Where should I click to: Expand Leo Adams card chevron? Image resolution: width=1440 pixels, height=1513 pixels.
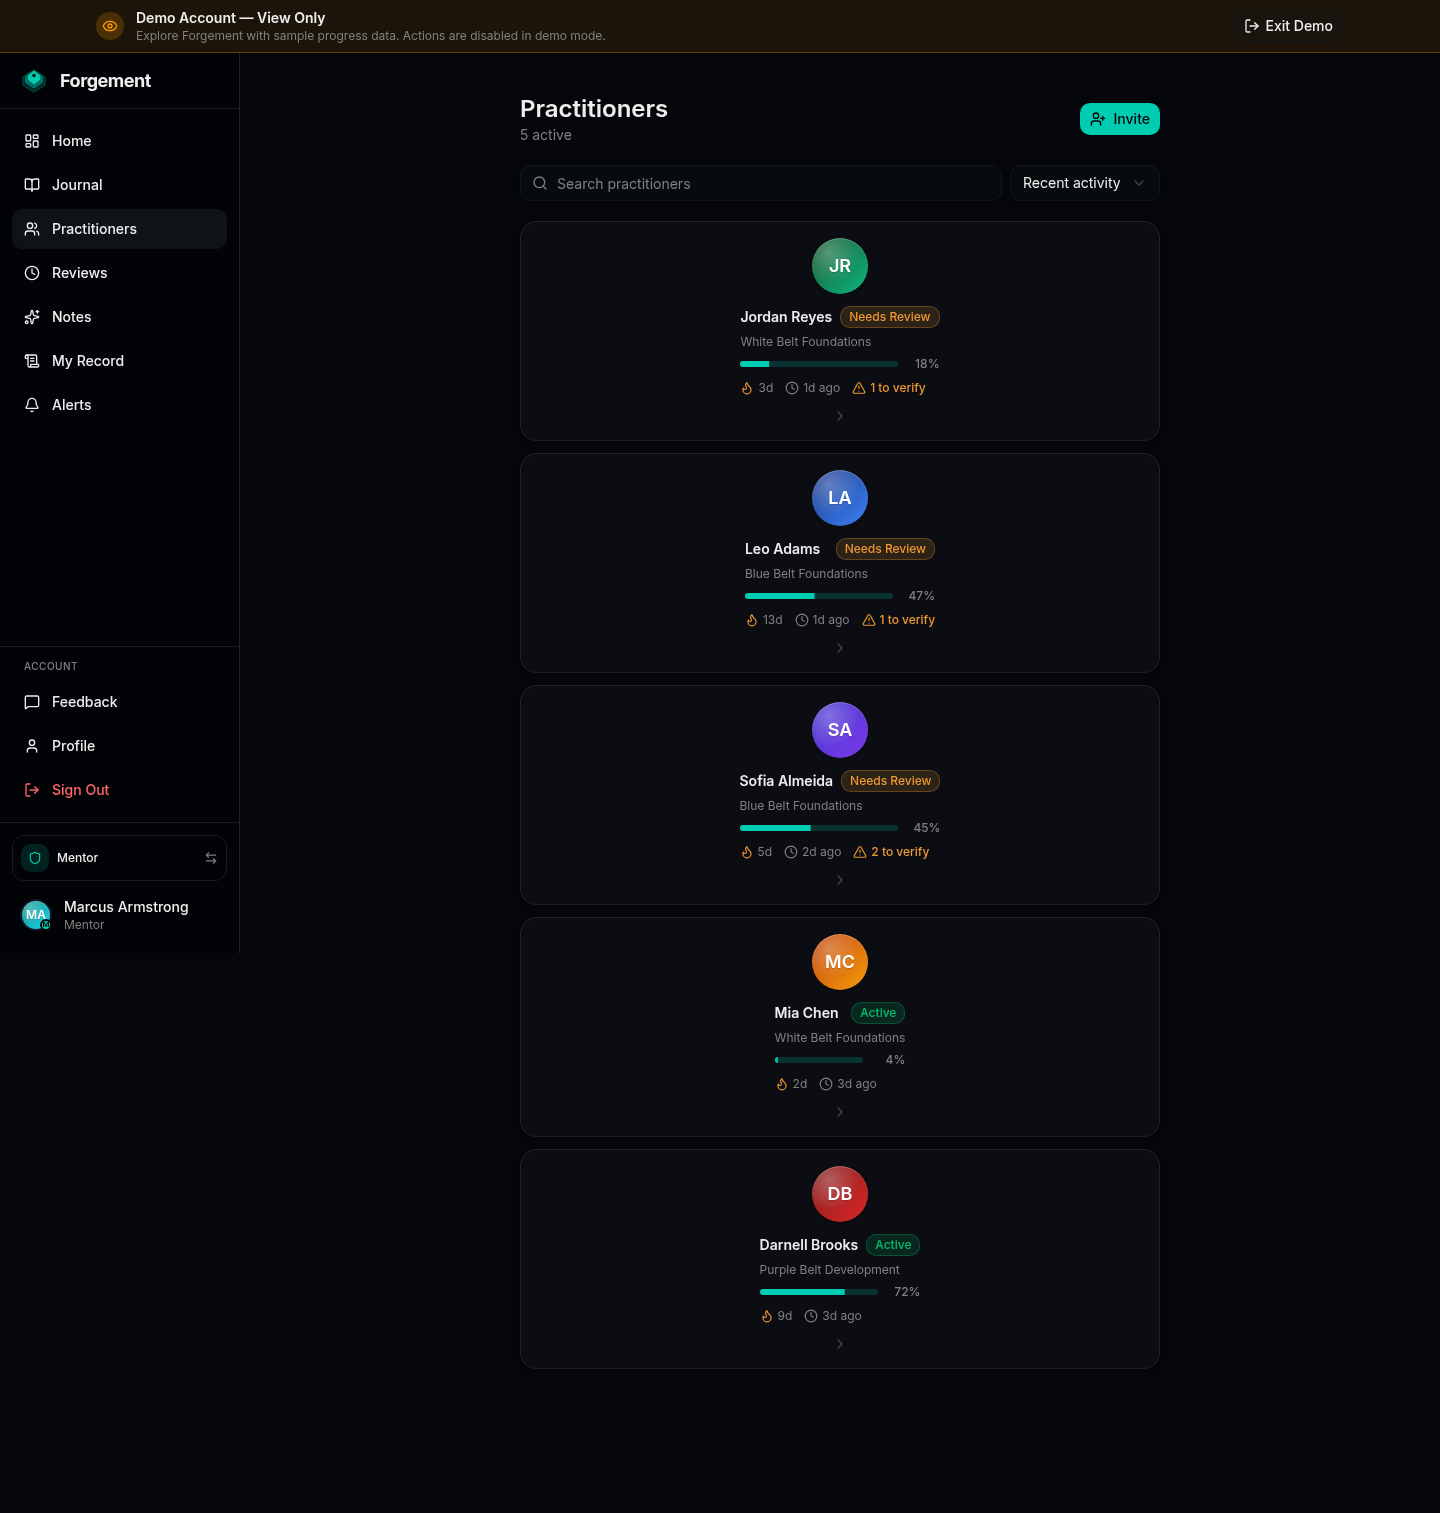tap(840, 648)
